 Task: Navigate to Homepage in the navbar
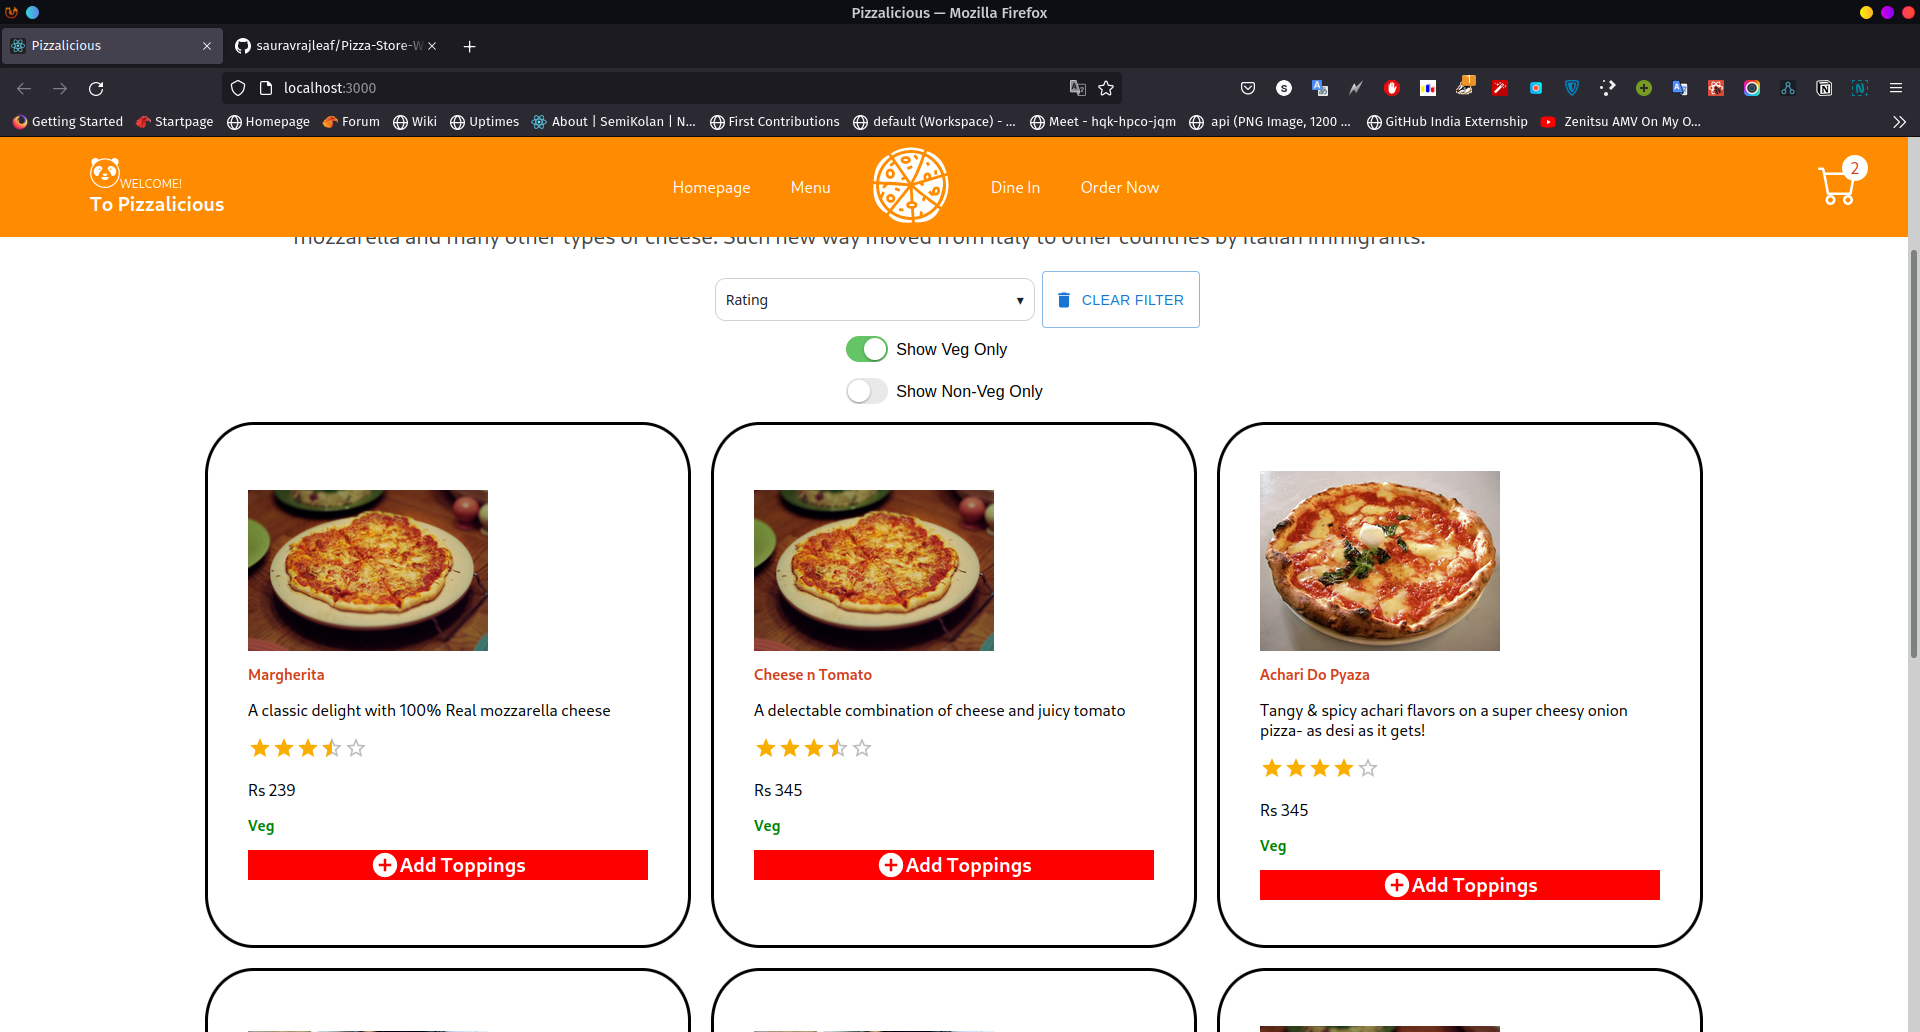click(x=711, y=187)
